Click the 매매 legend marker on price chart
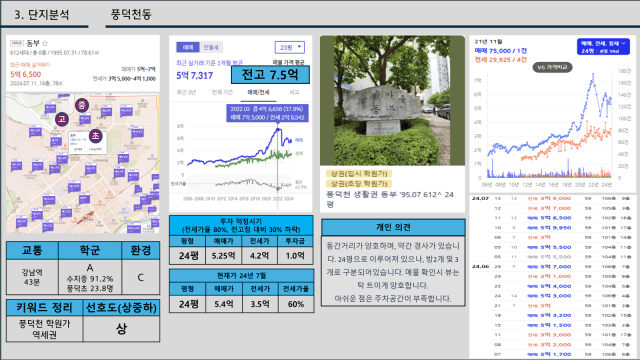The width and height of the screenshot is (640, 360). pyautogui.click(x=299, y=140)
